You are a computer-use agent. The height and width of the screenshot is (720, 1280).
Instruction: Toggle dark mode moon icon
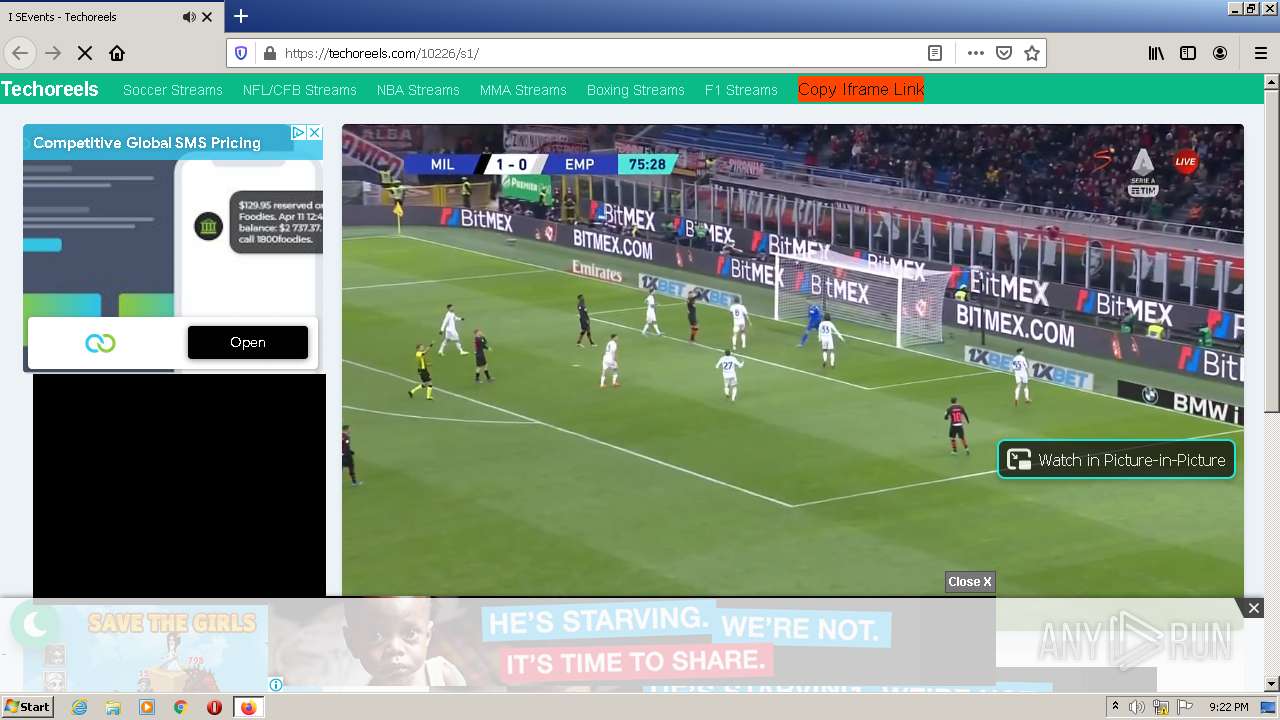[x=35, y=625]
